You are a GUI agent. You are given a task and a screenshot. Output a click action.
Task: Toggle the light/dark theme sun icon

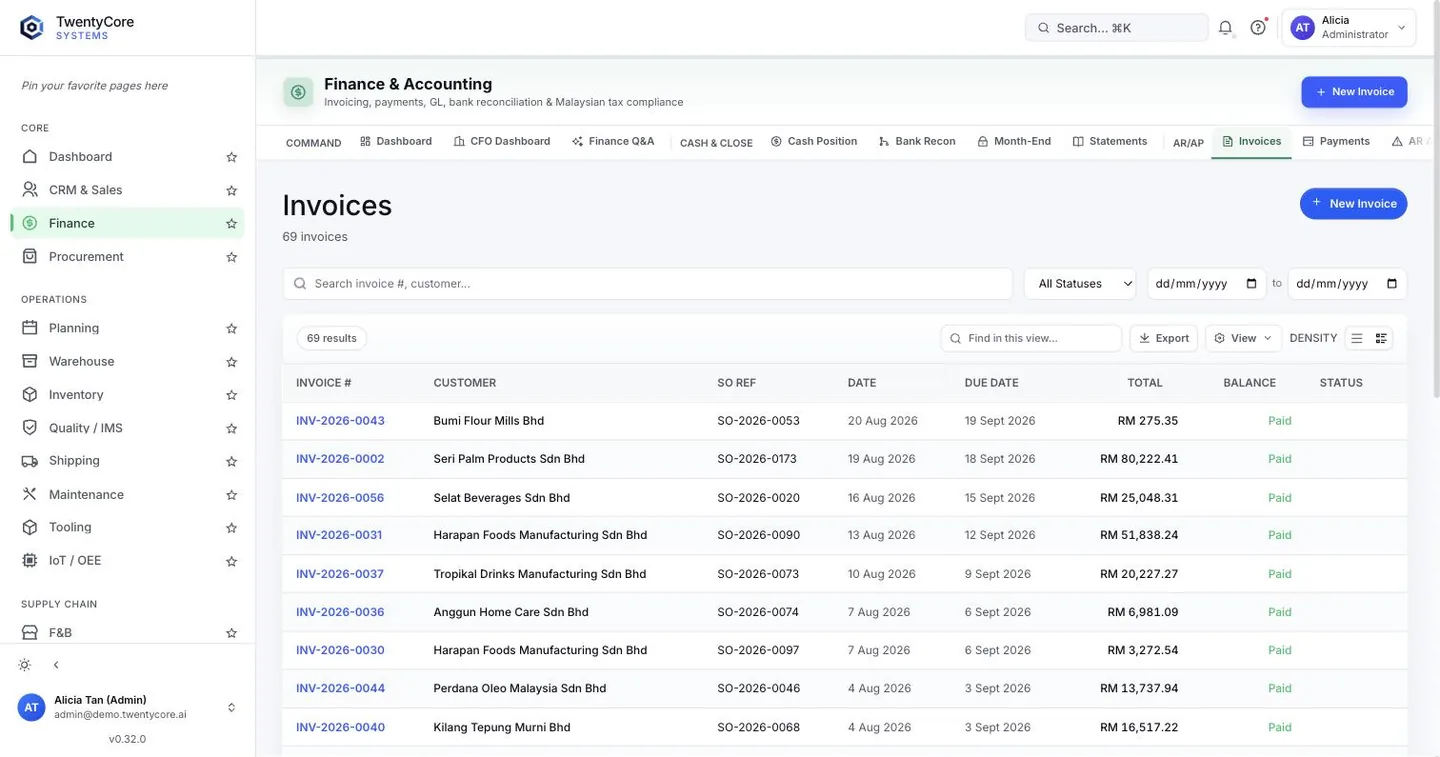point(25,665)
